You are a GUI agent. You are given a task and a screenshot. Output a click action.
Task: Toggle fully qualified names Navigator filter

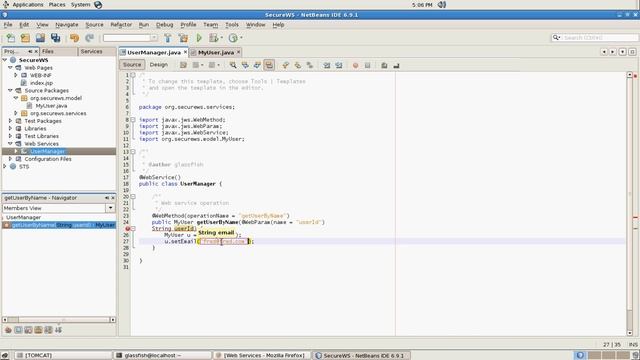48,330
